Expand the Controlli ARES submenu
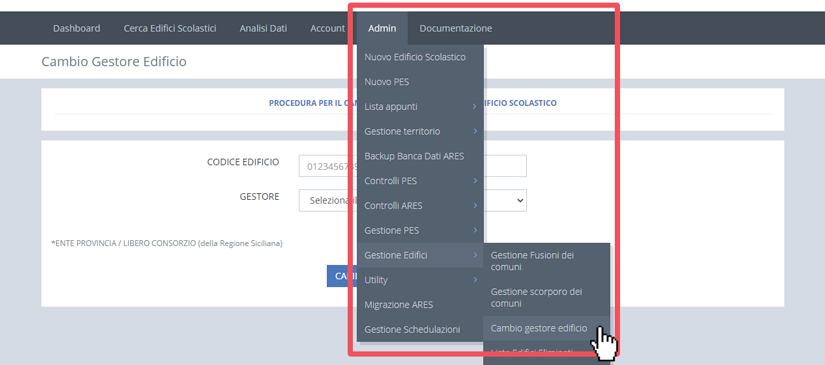 pyautogui.click(x=419, y=206)
